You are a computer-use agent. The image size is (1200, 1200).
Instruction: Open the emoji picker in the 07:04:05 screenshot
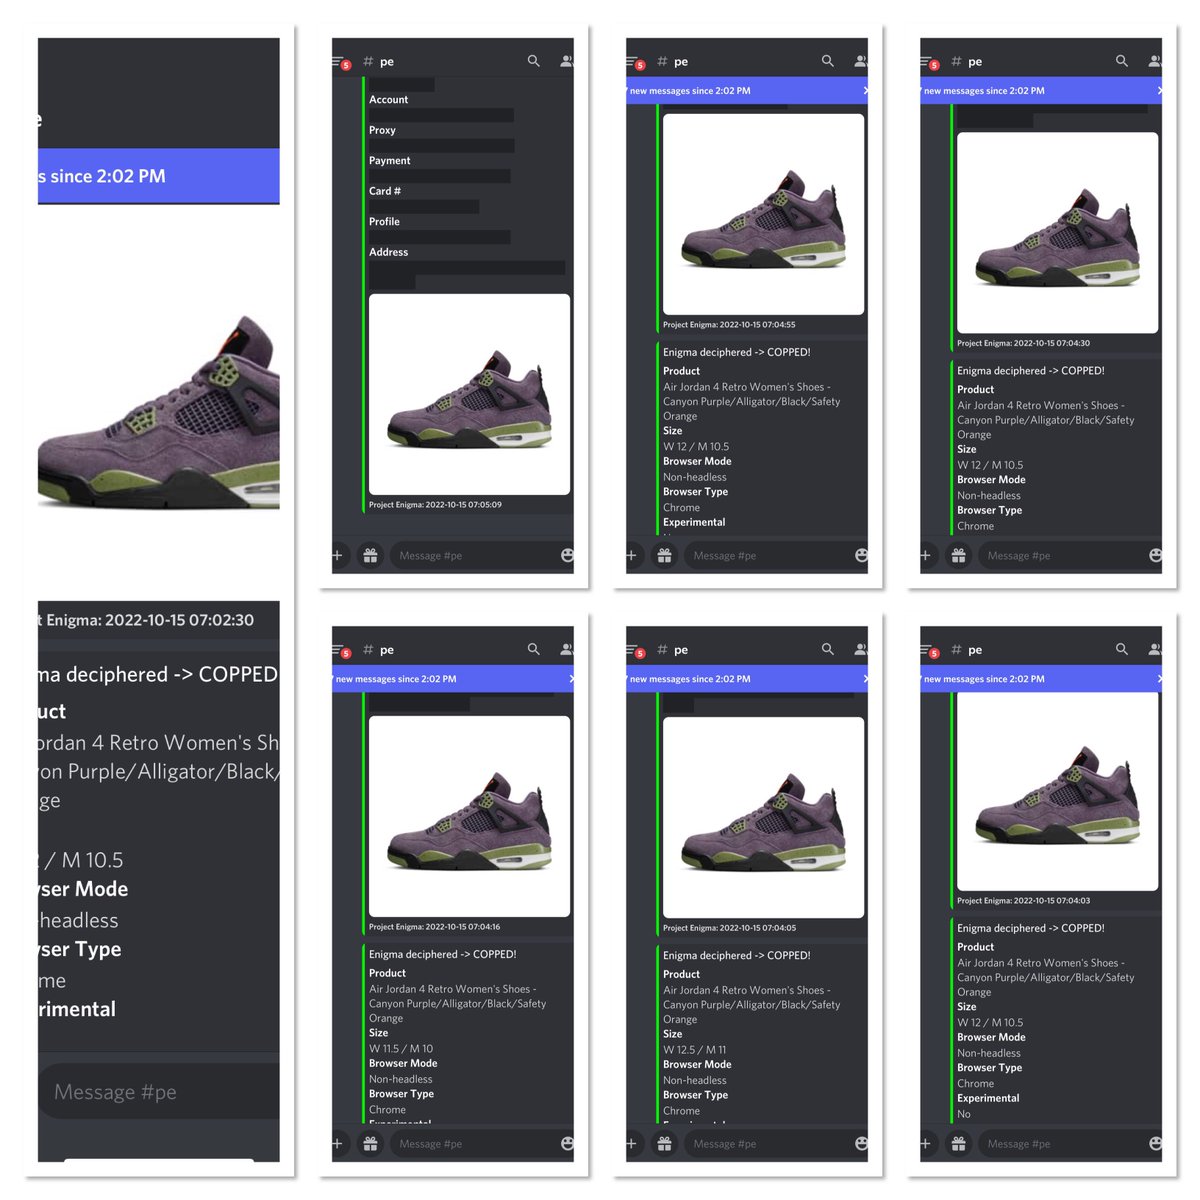(x=861, y=1143)
